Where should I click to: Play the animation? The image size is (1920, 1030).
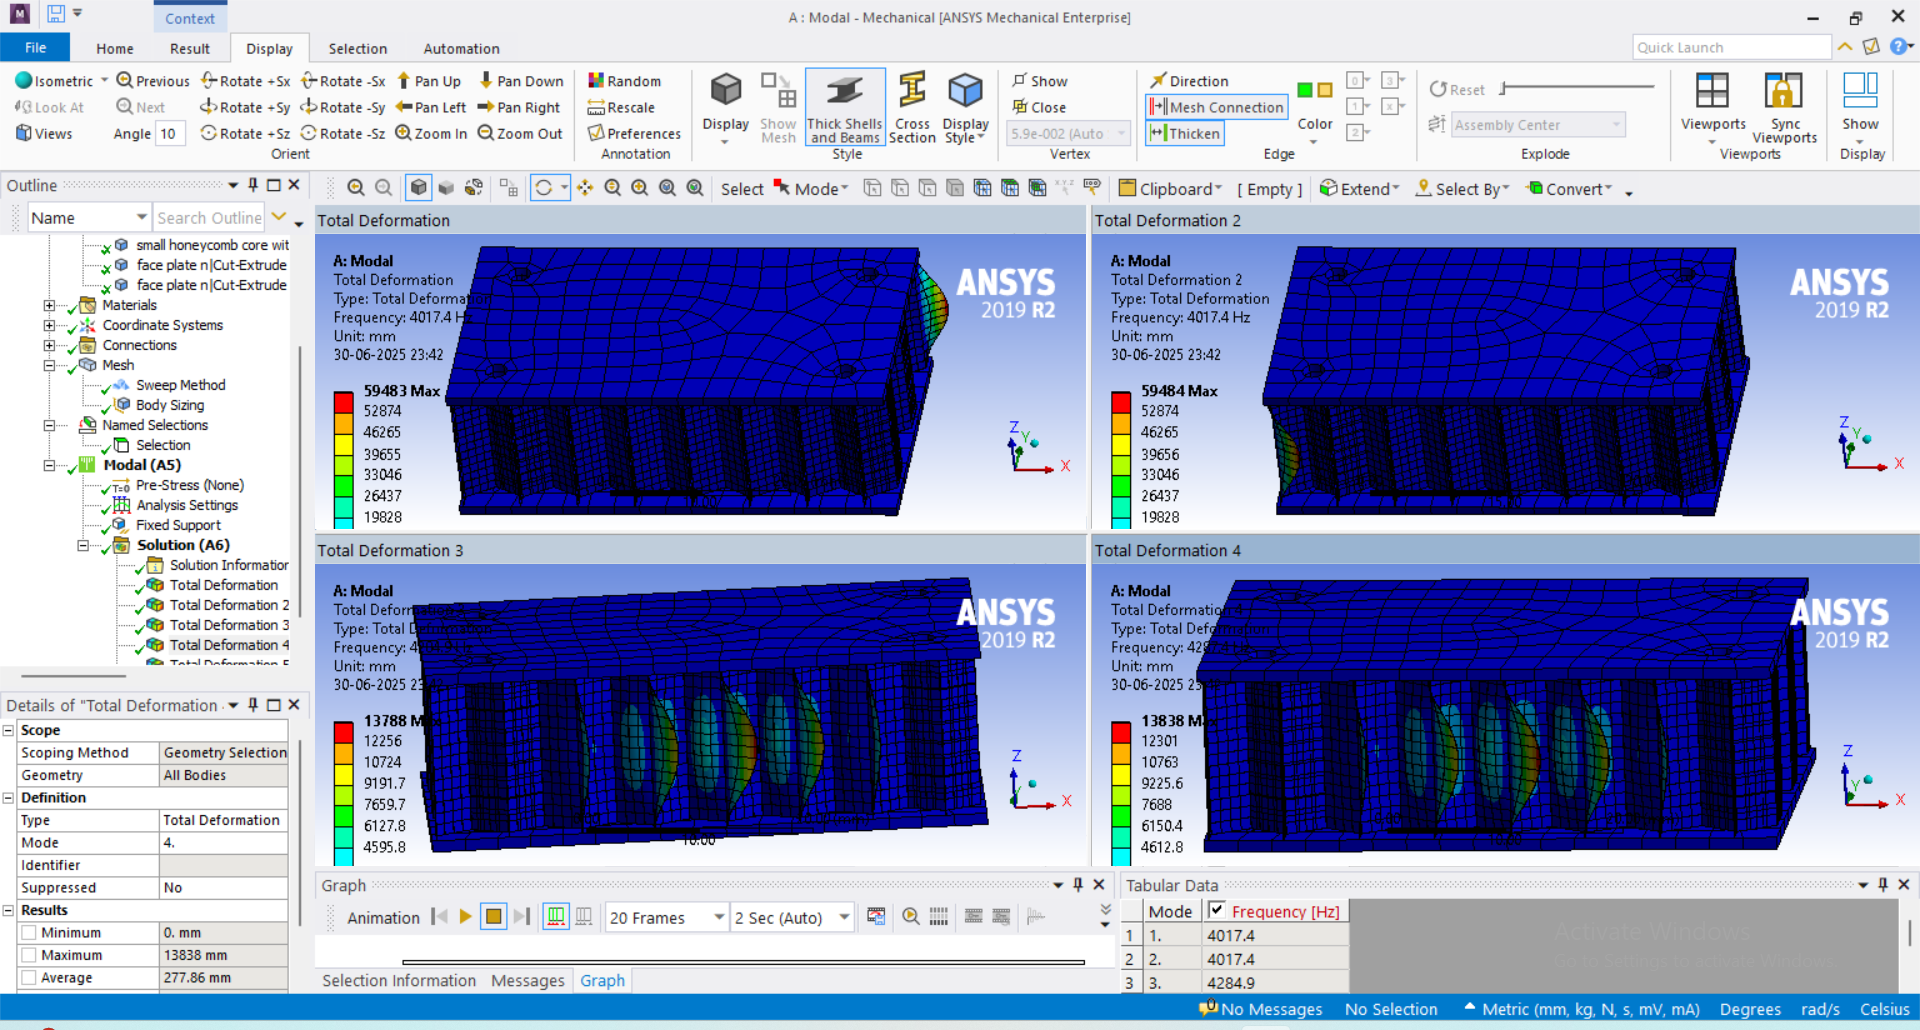[x=465, y=916]
